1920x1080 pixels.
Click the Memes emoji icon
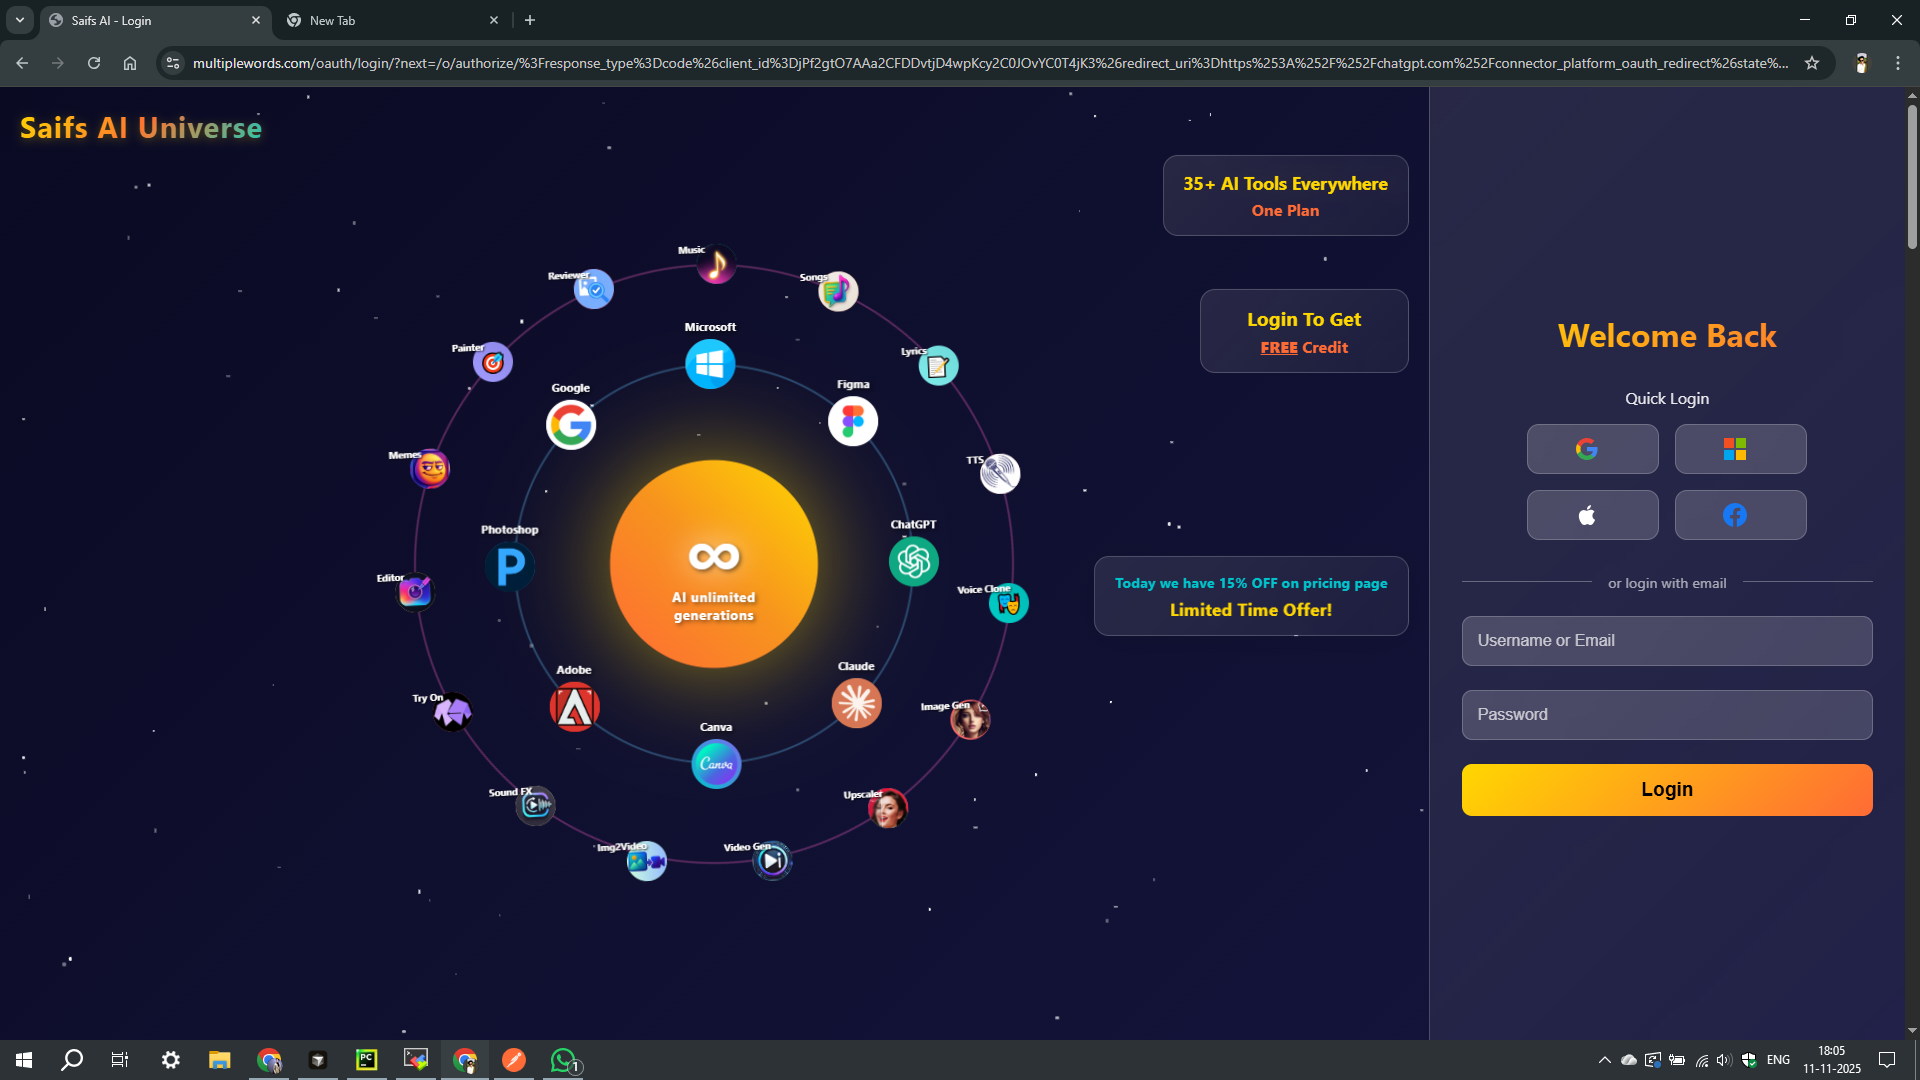click(431, 469)
